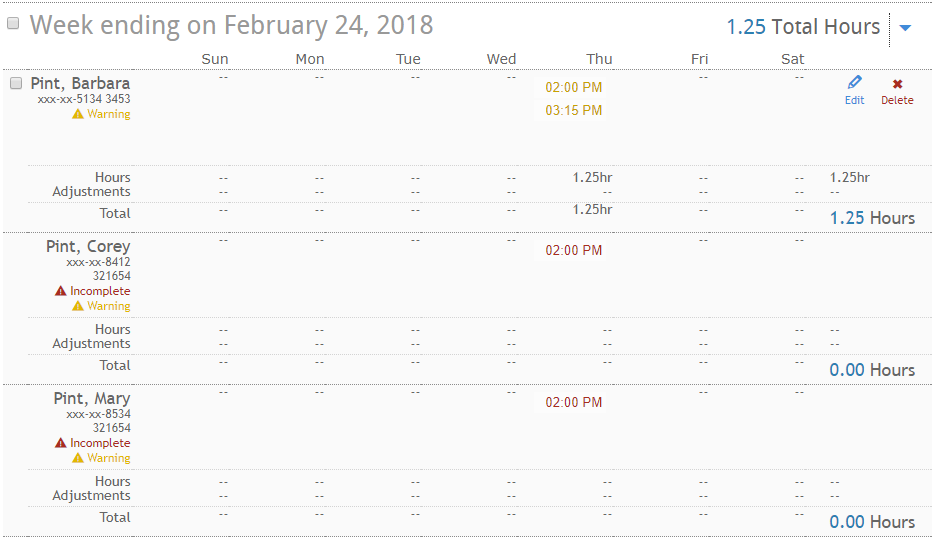Click the Pint, Corey employee name
943x537 pixels.
coord(88,246)
